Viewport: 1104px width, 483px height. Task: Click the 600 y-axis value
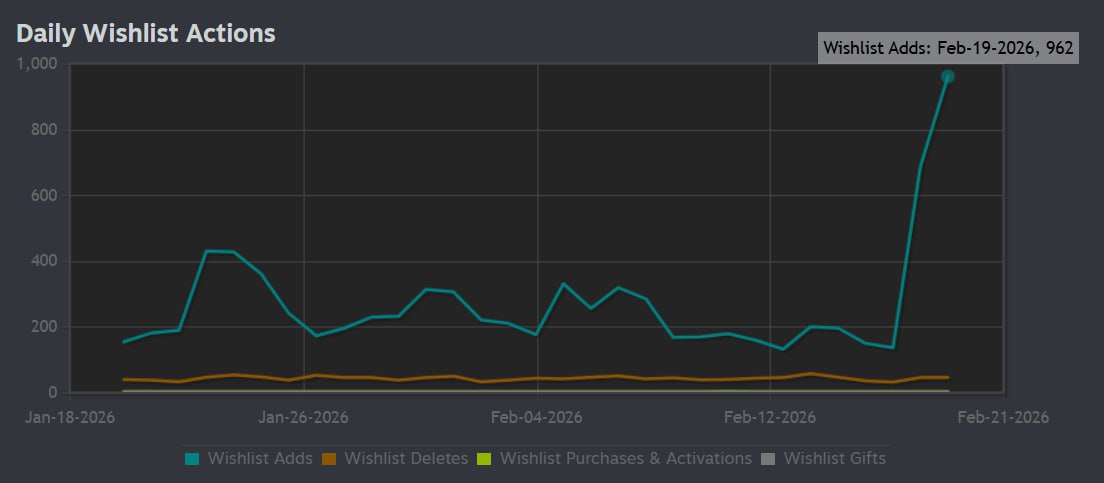point(46,196)
